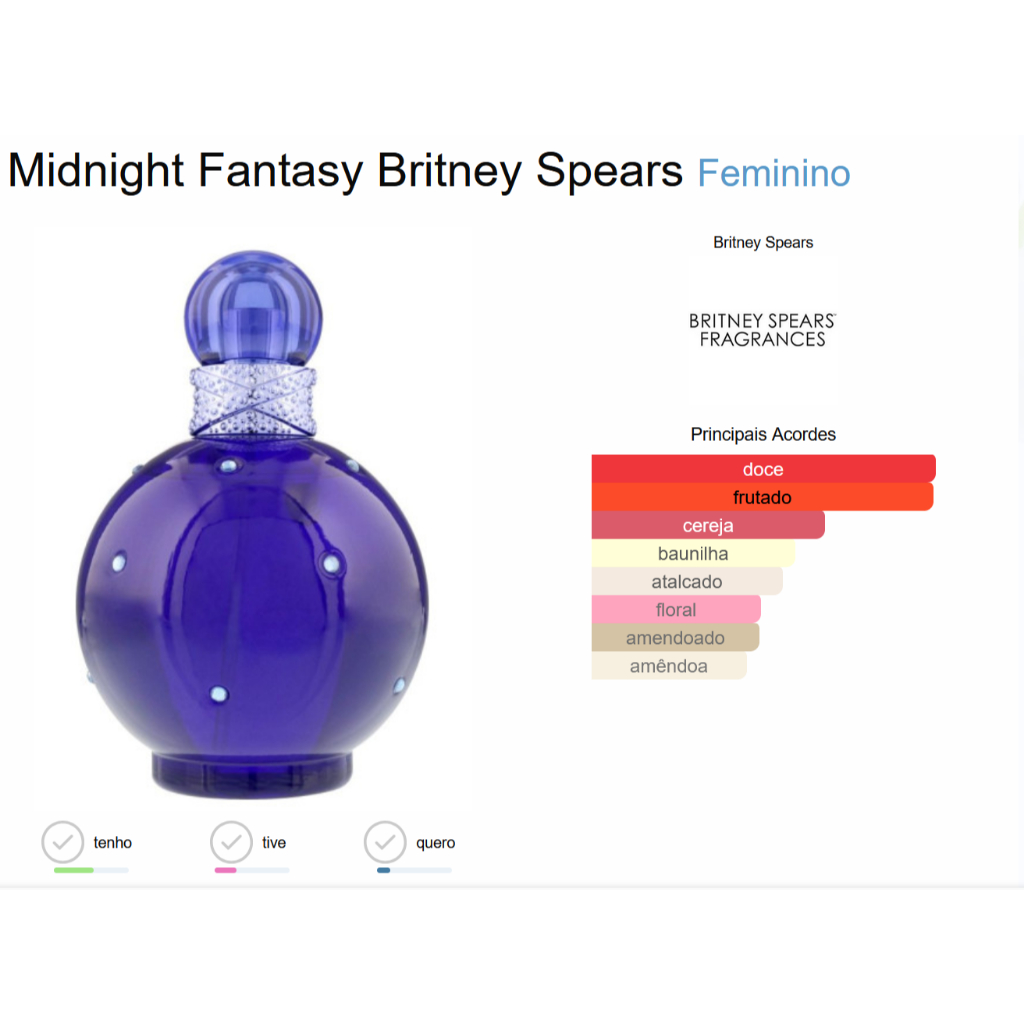The height and width of the screenshot is (1024, 1024).
Task: Click the 'baunilha' accord bar
Action: coord(693,553)
